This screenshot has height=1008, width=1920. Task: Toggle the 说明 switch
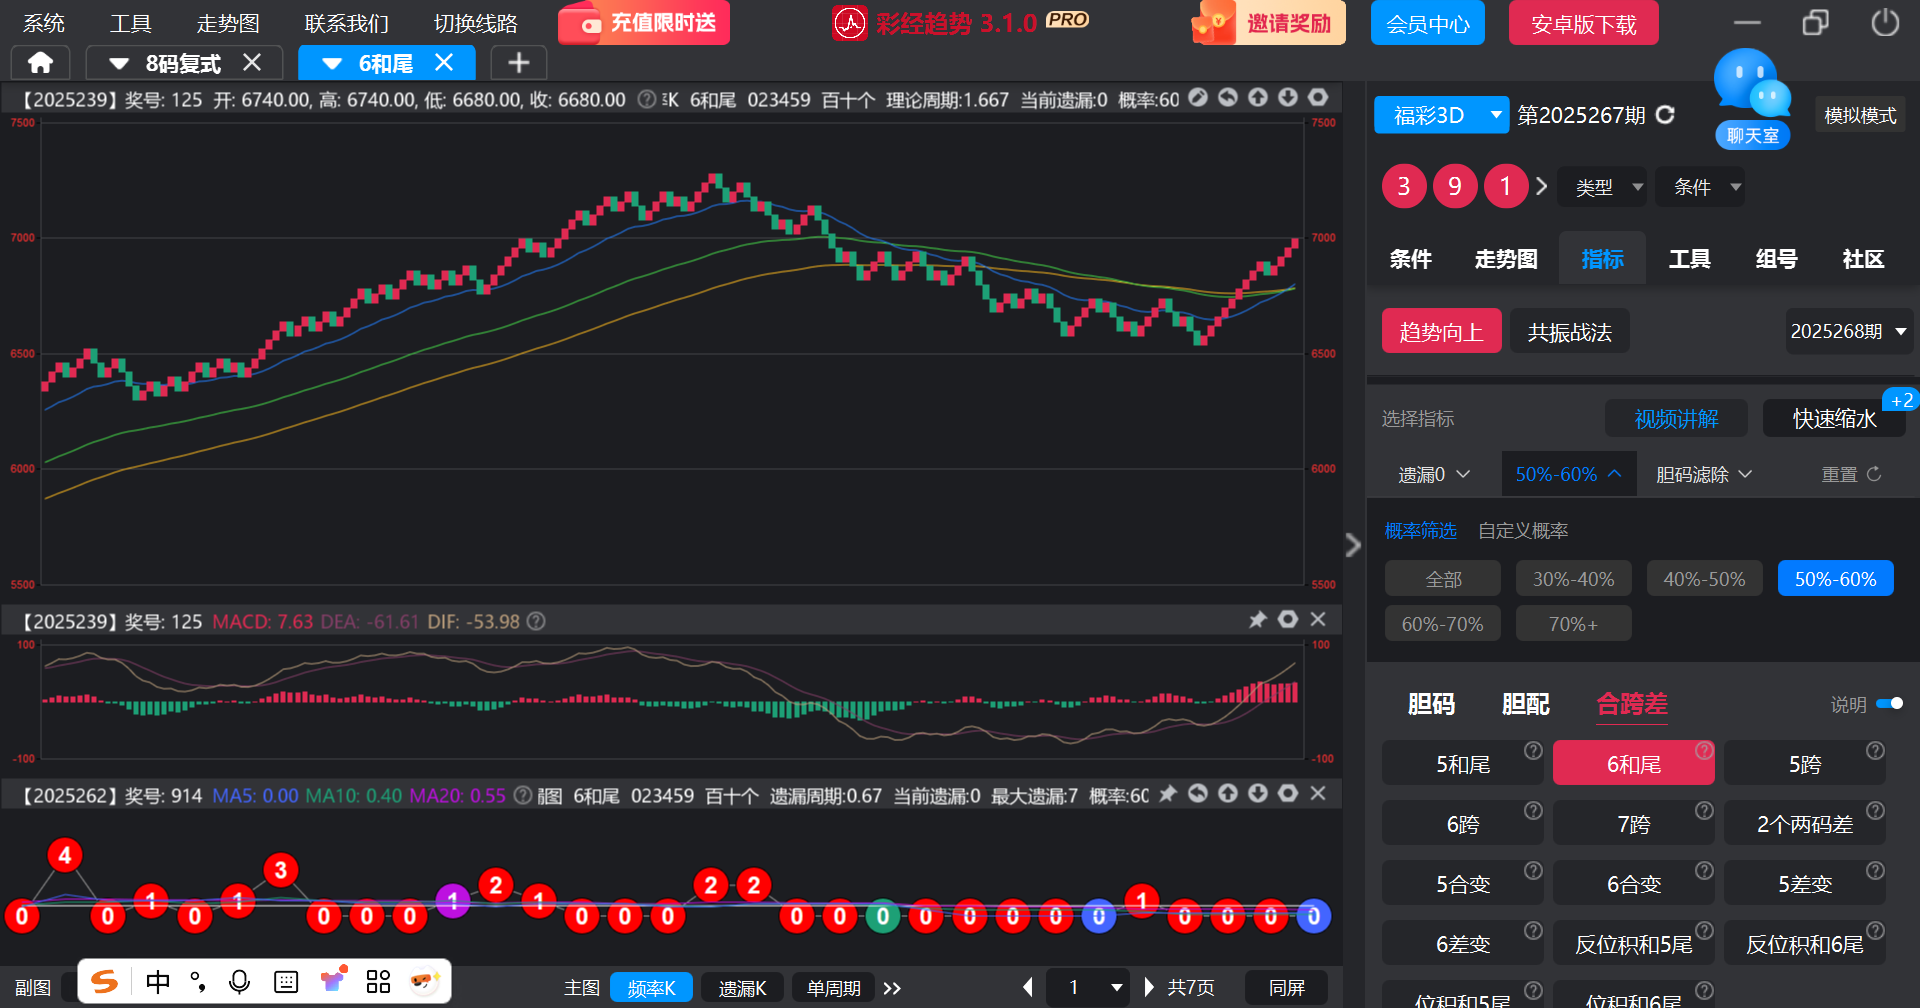[1889, 704]
